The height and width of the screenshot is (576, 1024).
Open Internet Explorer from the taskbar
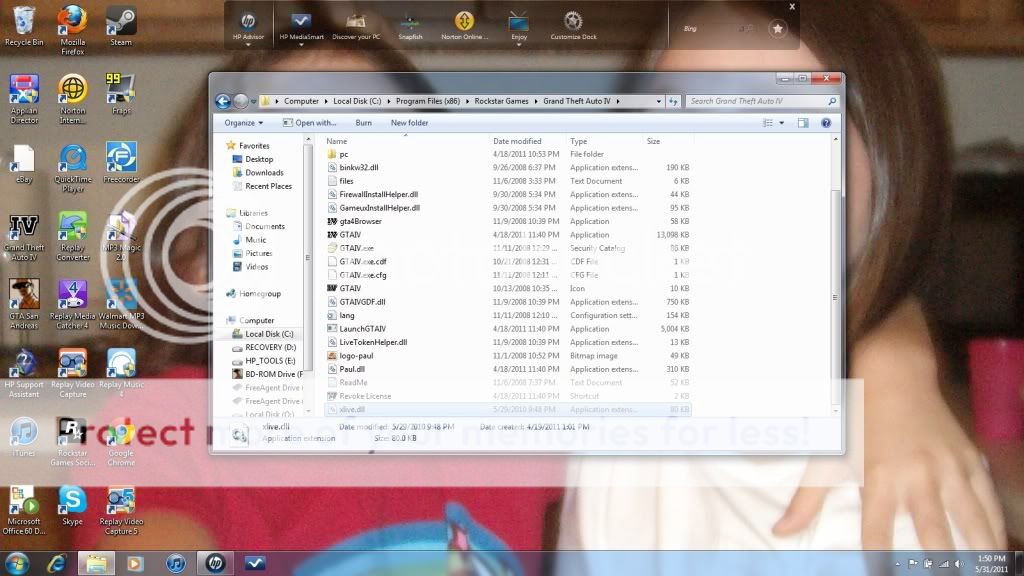(56, 563)
